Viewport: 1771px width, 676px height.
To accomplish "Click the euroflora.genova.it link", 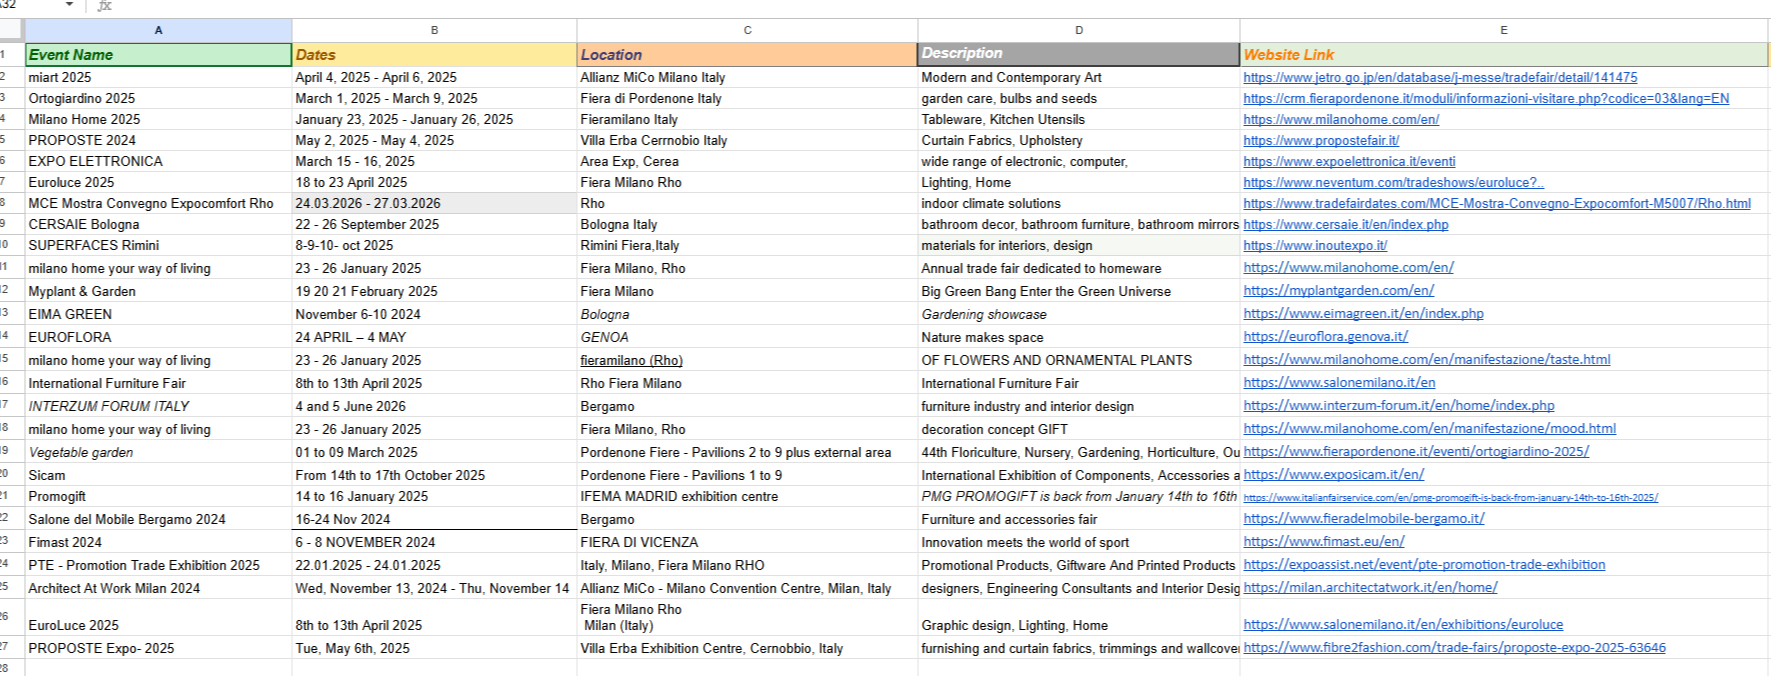I will [x=1325, y=337].
